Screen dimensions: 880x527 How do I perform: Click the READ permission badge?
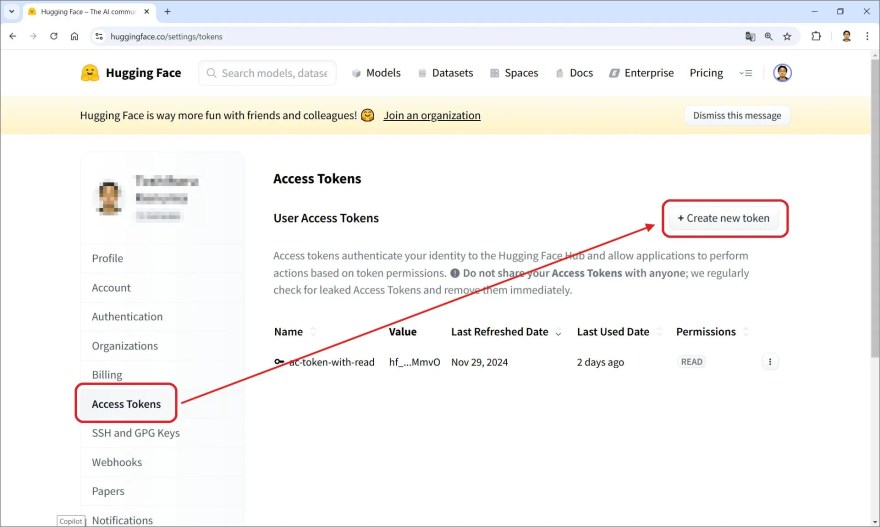[691, 362]
